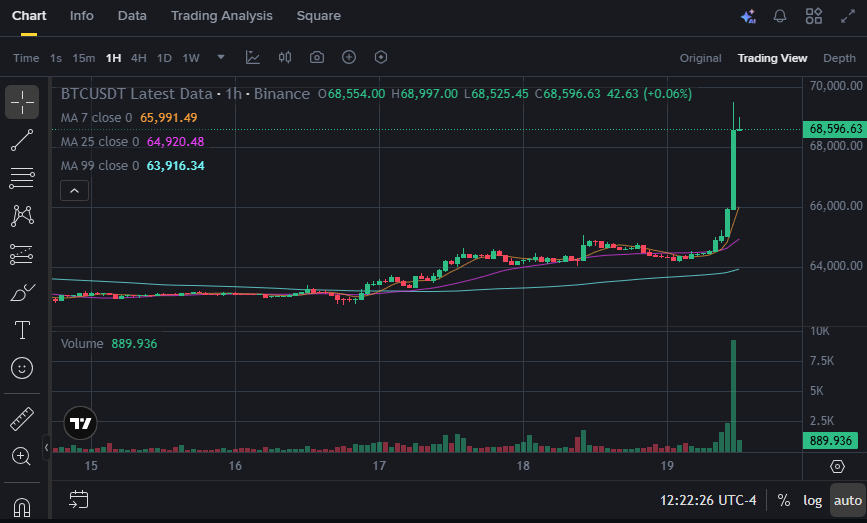Screen dimensions: 867x523
Task: Switch to Original chart view
Action: coord(701,58)
